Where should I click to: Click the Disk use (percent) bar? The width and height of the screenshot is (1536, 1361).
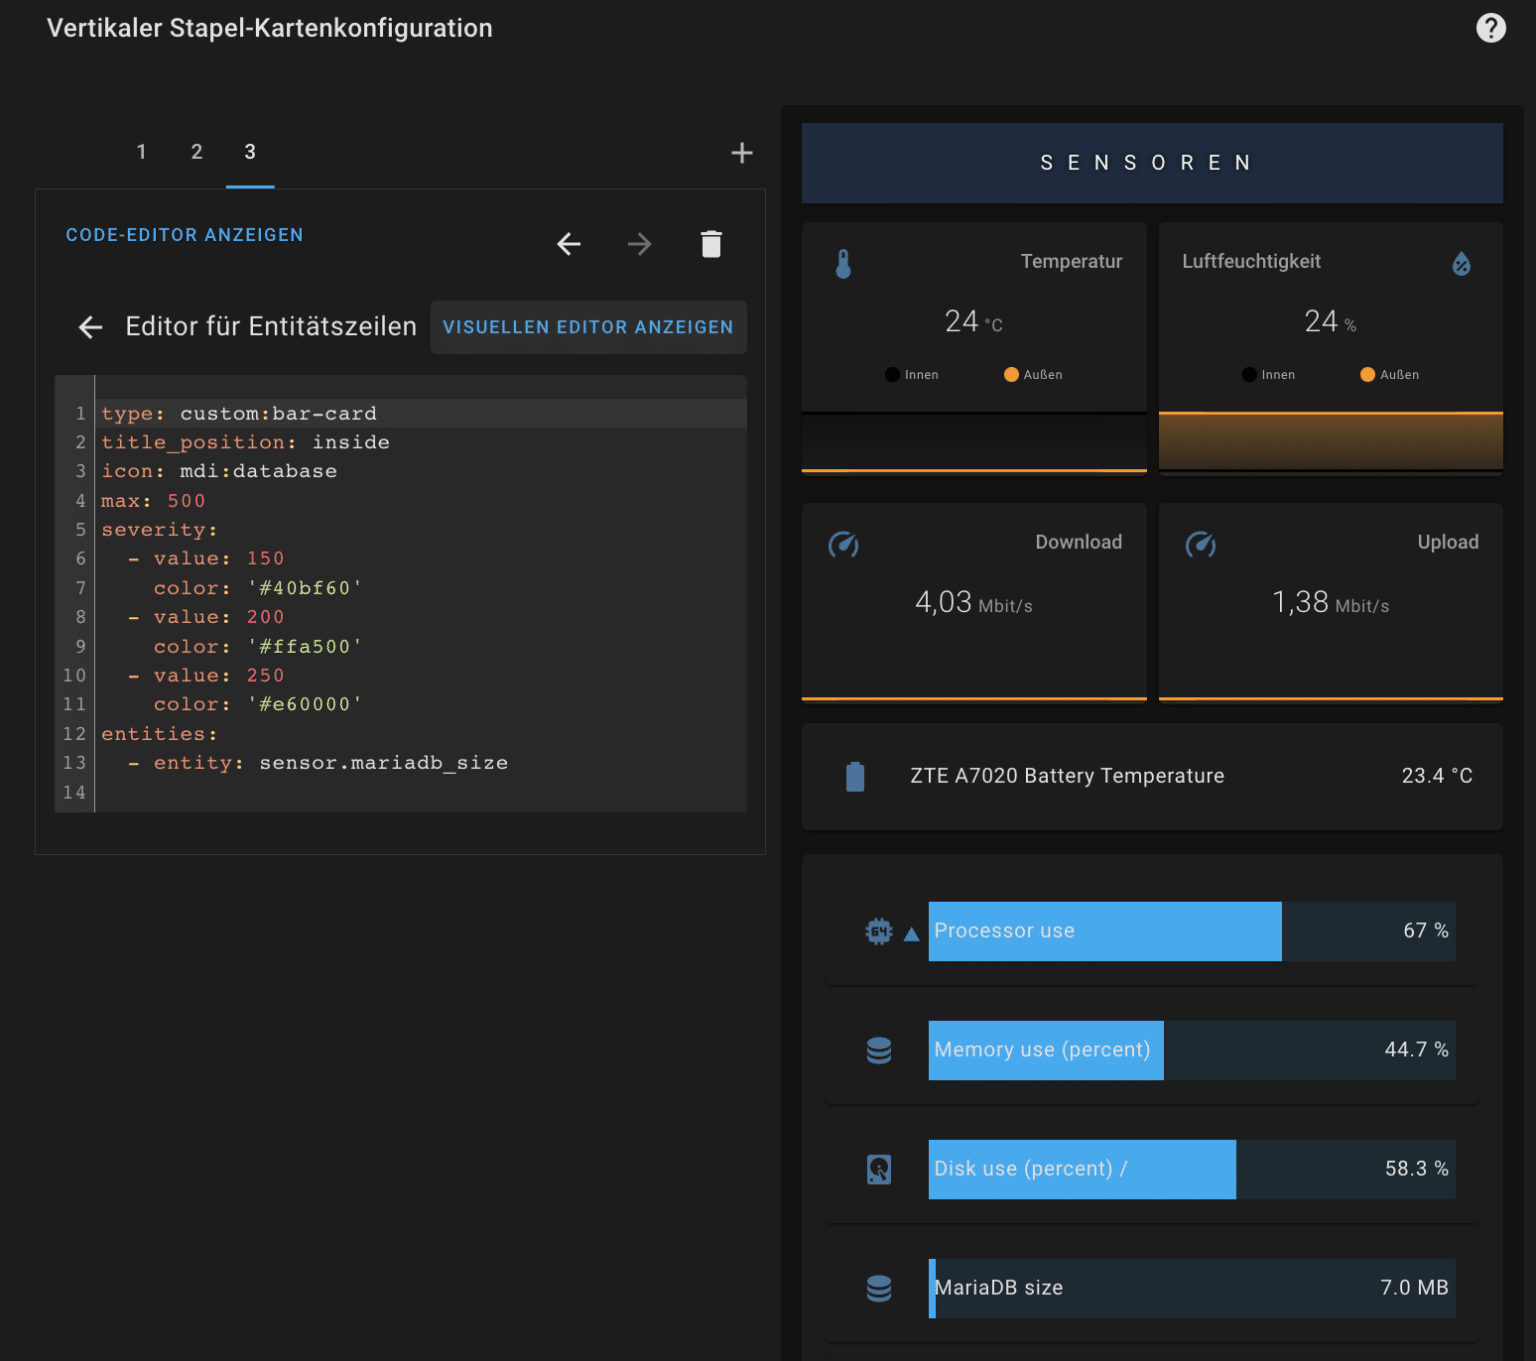[1192, 1169]
